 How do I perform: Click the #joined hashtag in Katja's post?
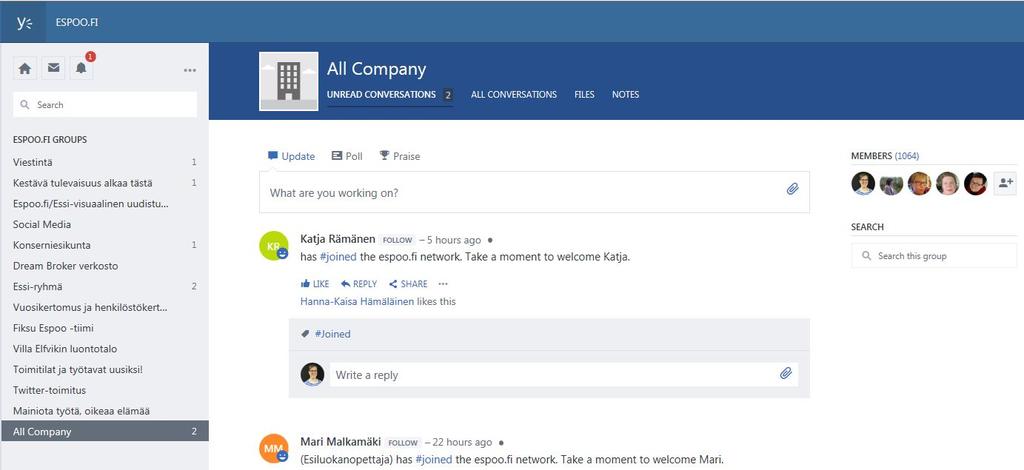tap(338, 257)
